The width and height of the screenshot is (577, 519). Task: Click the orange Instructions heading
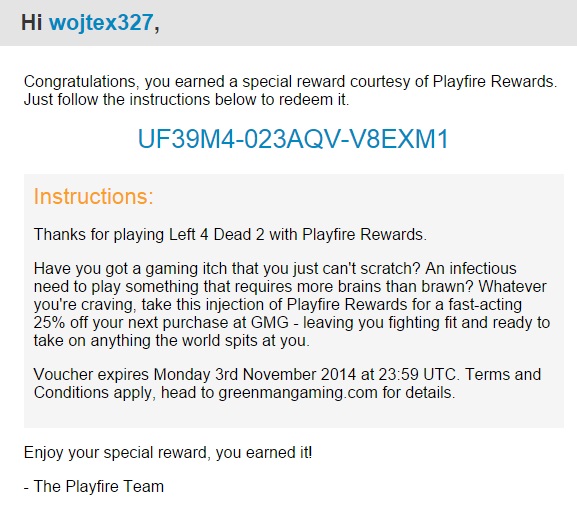coord(93,196)
